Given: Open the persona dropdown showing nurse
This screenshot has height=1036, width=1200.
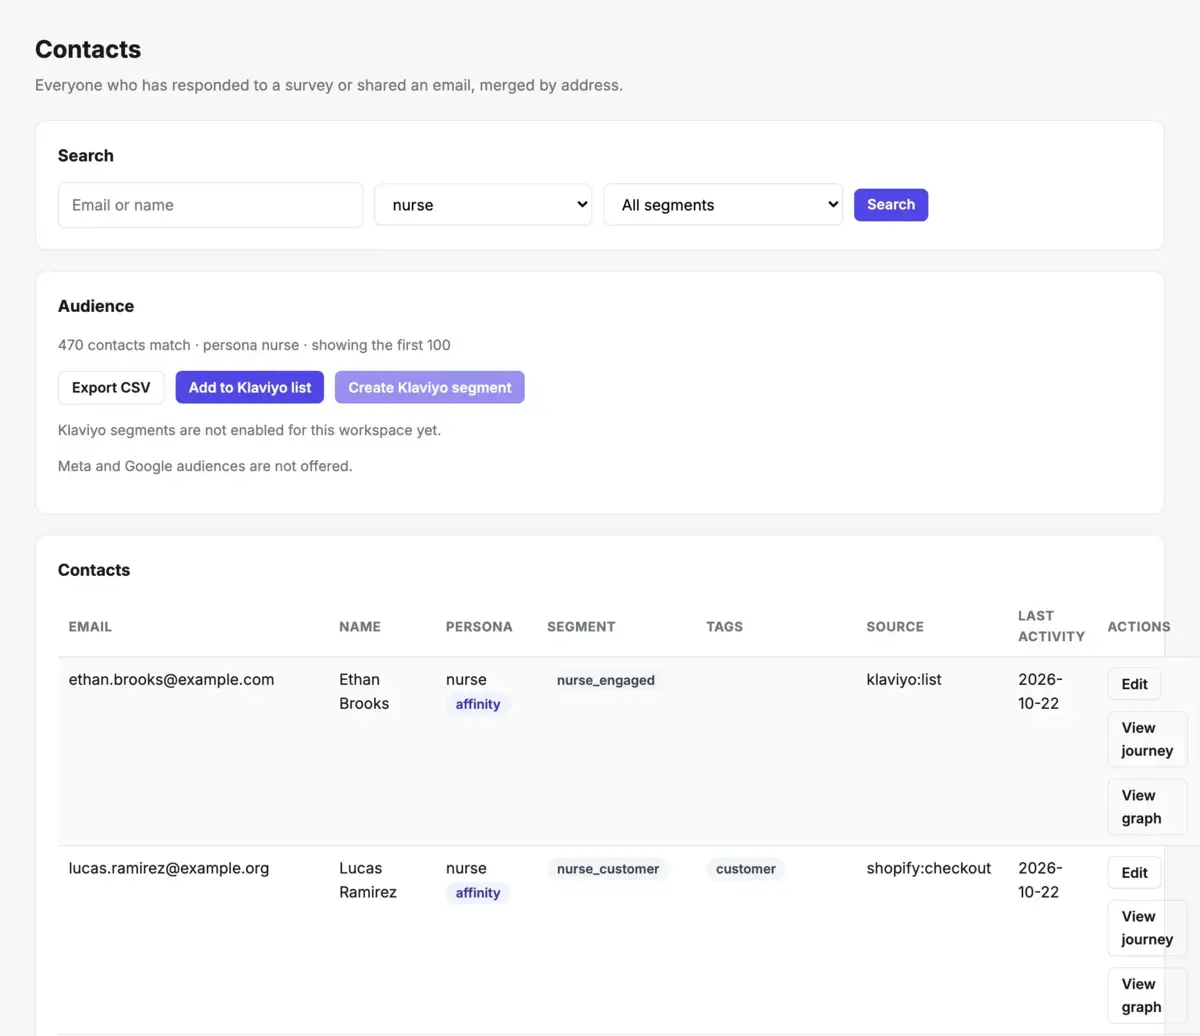Looking at the screenshot, I should click(x=483, y=205).
